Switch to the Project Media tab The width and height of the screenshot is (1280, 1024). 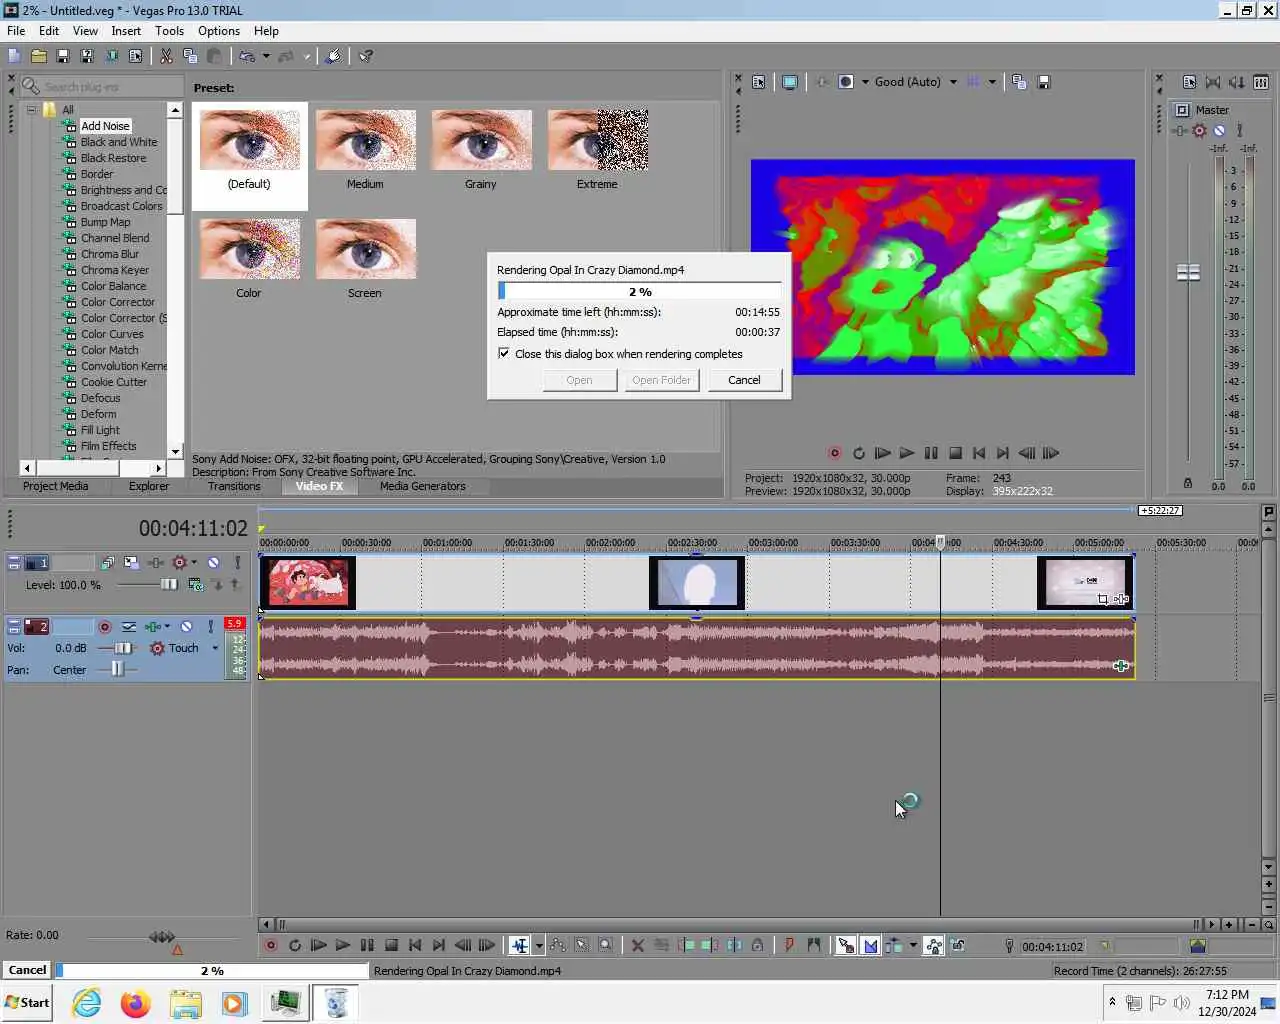coord(55,486)
